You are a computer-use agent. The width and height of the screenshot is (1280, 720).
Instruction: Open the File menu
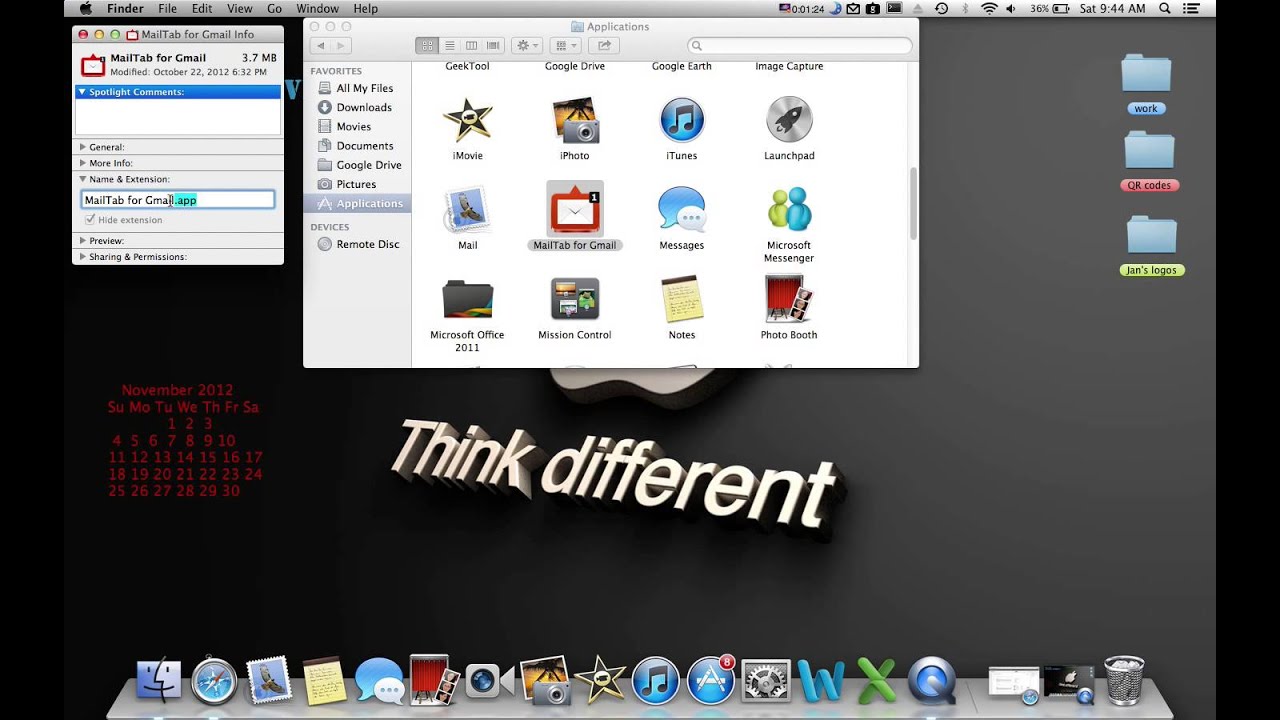coord(167,8)
